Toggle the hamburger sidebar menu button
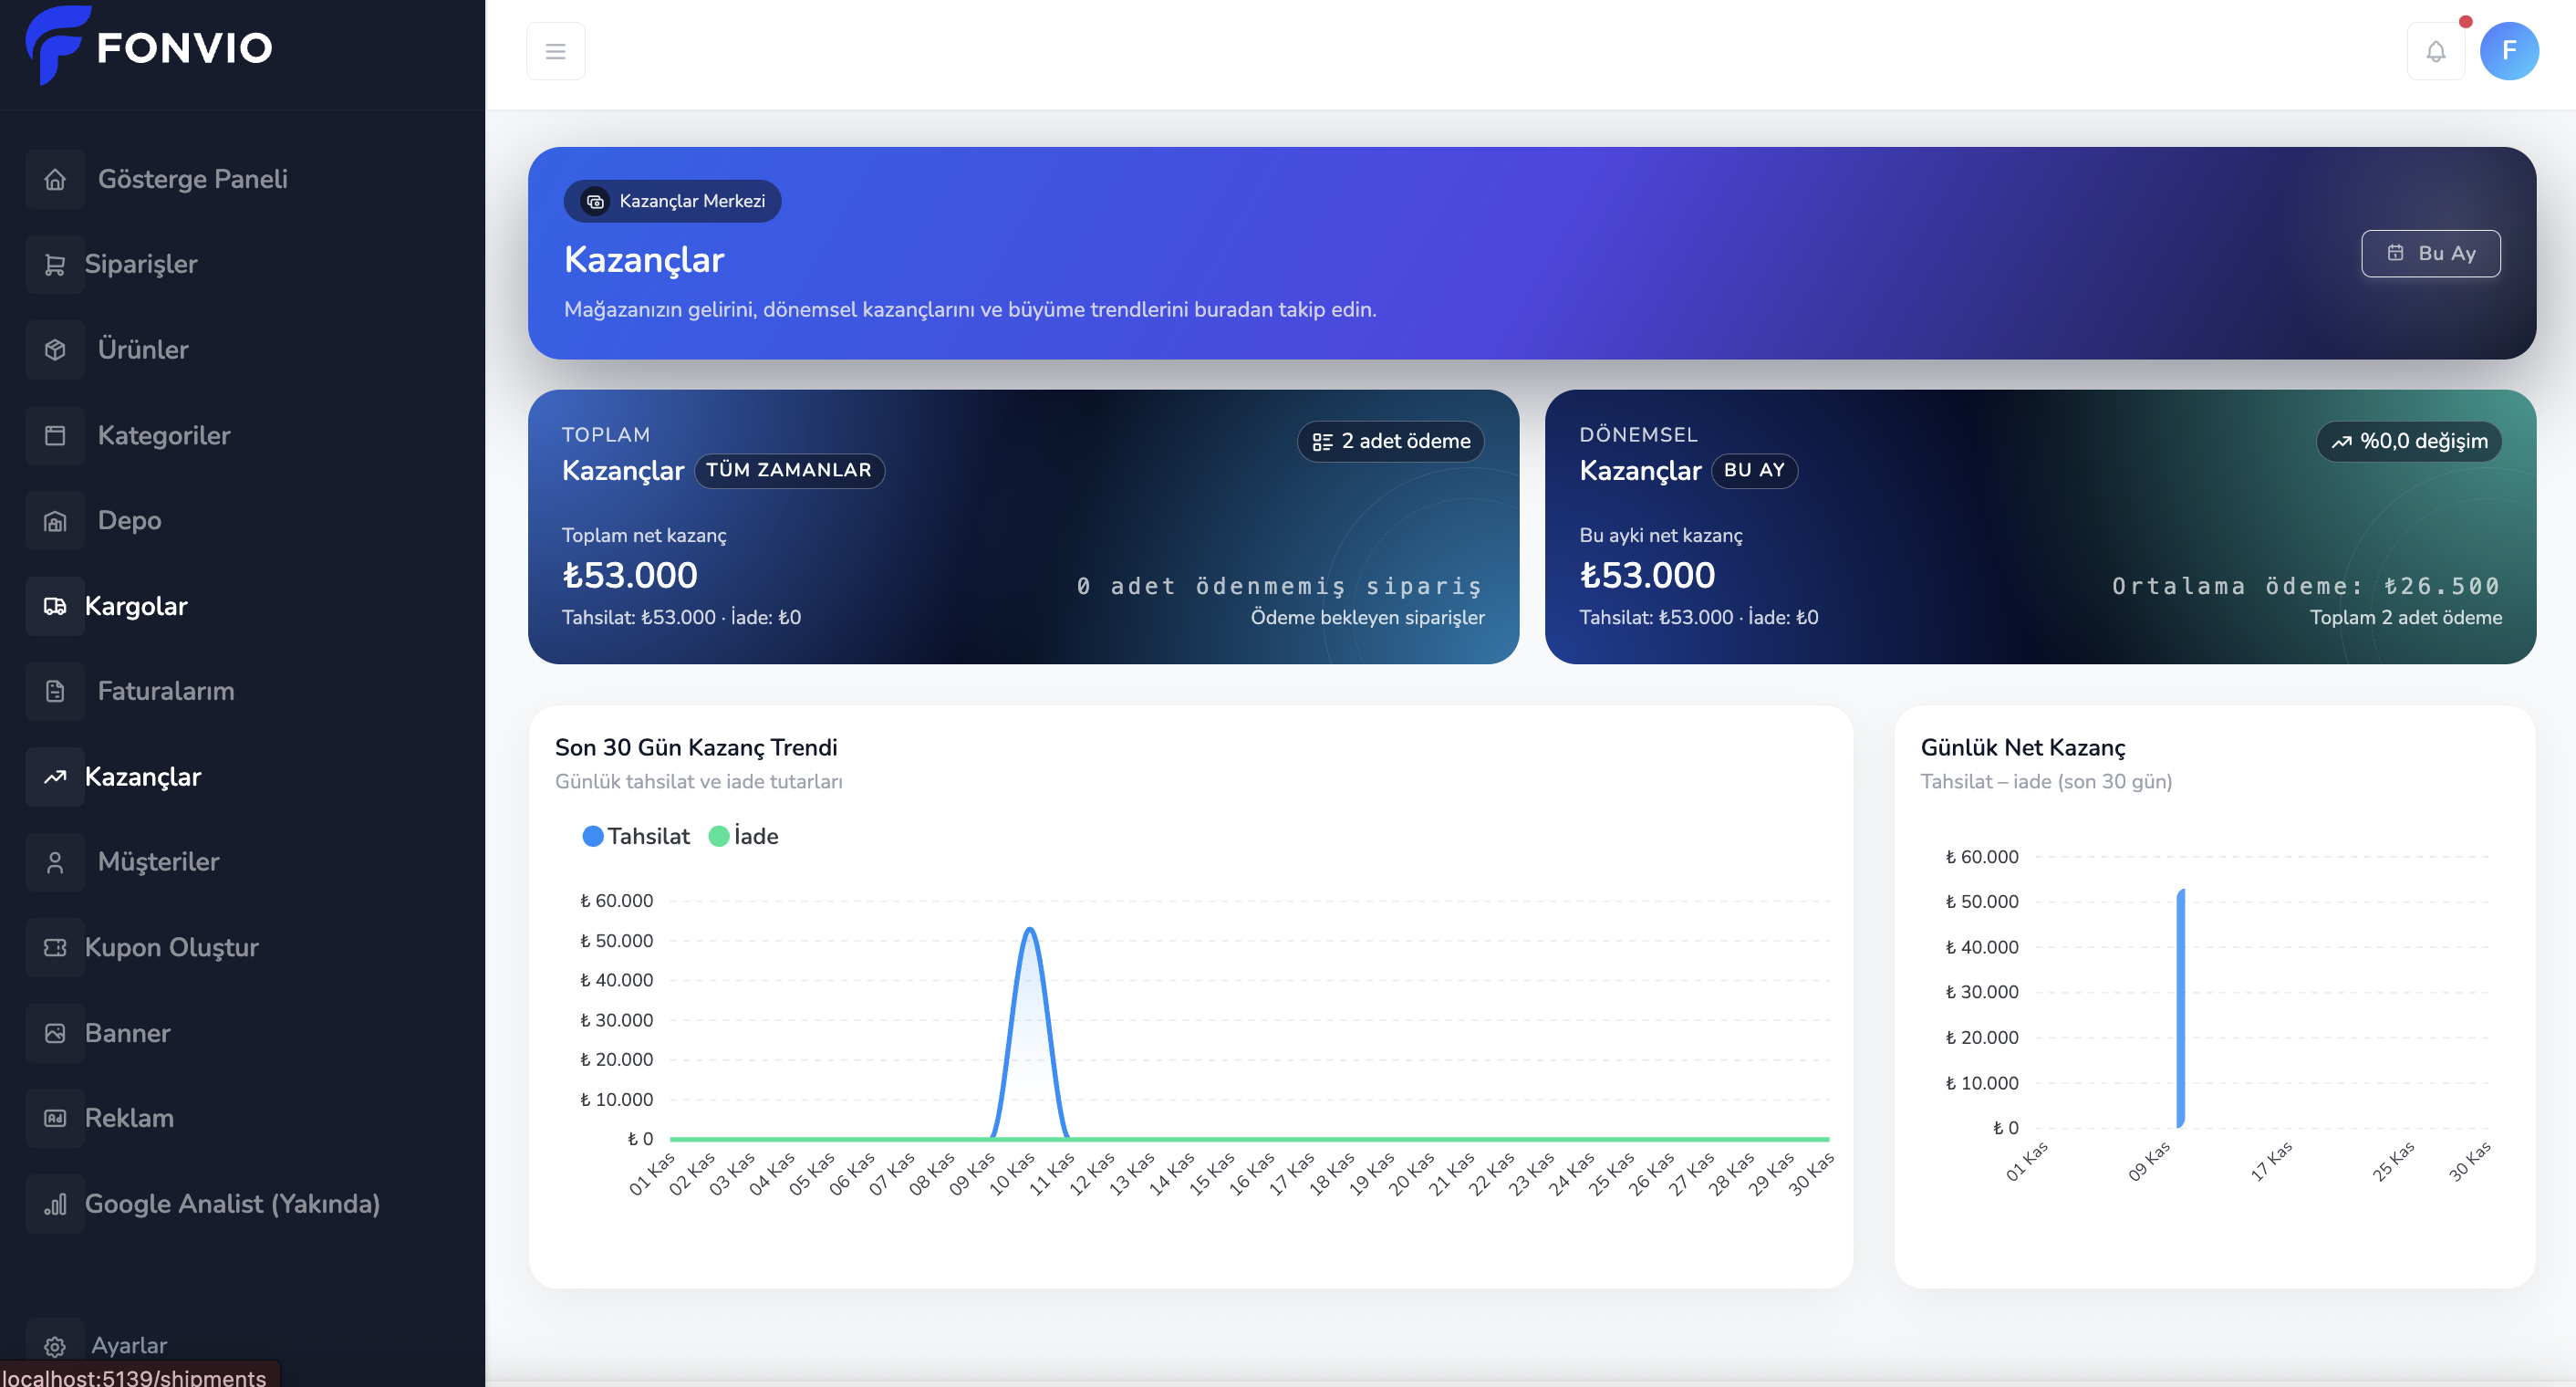 click(555, 51)
